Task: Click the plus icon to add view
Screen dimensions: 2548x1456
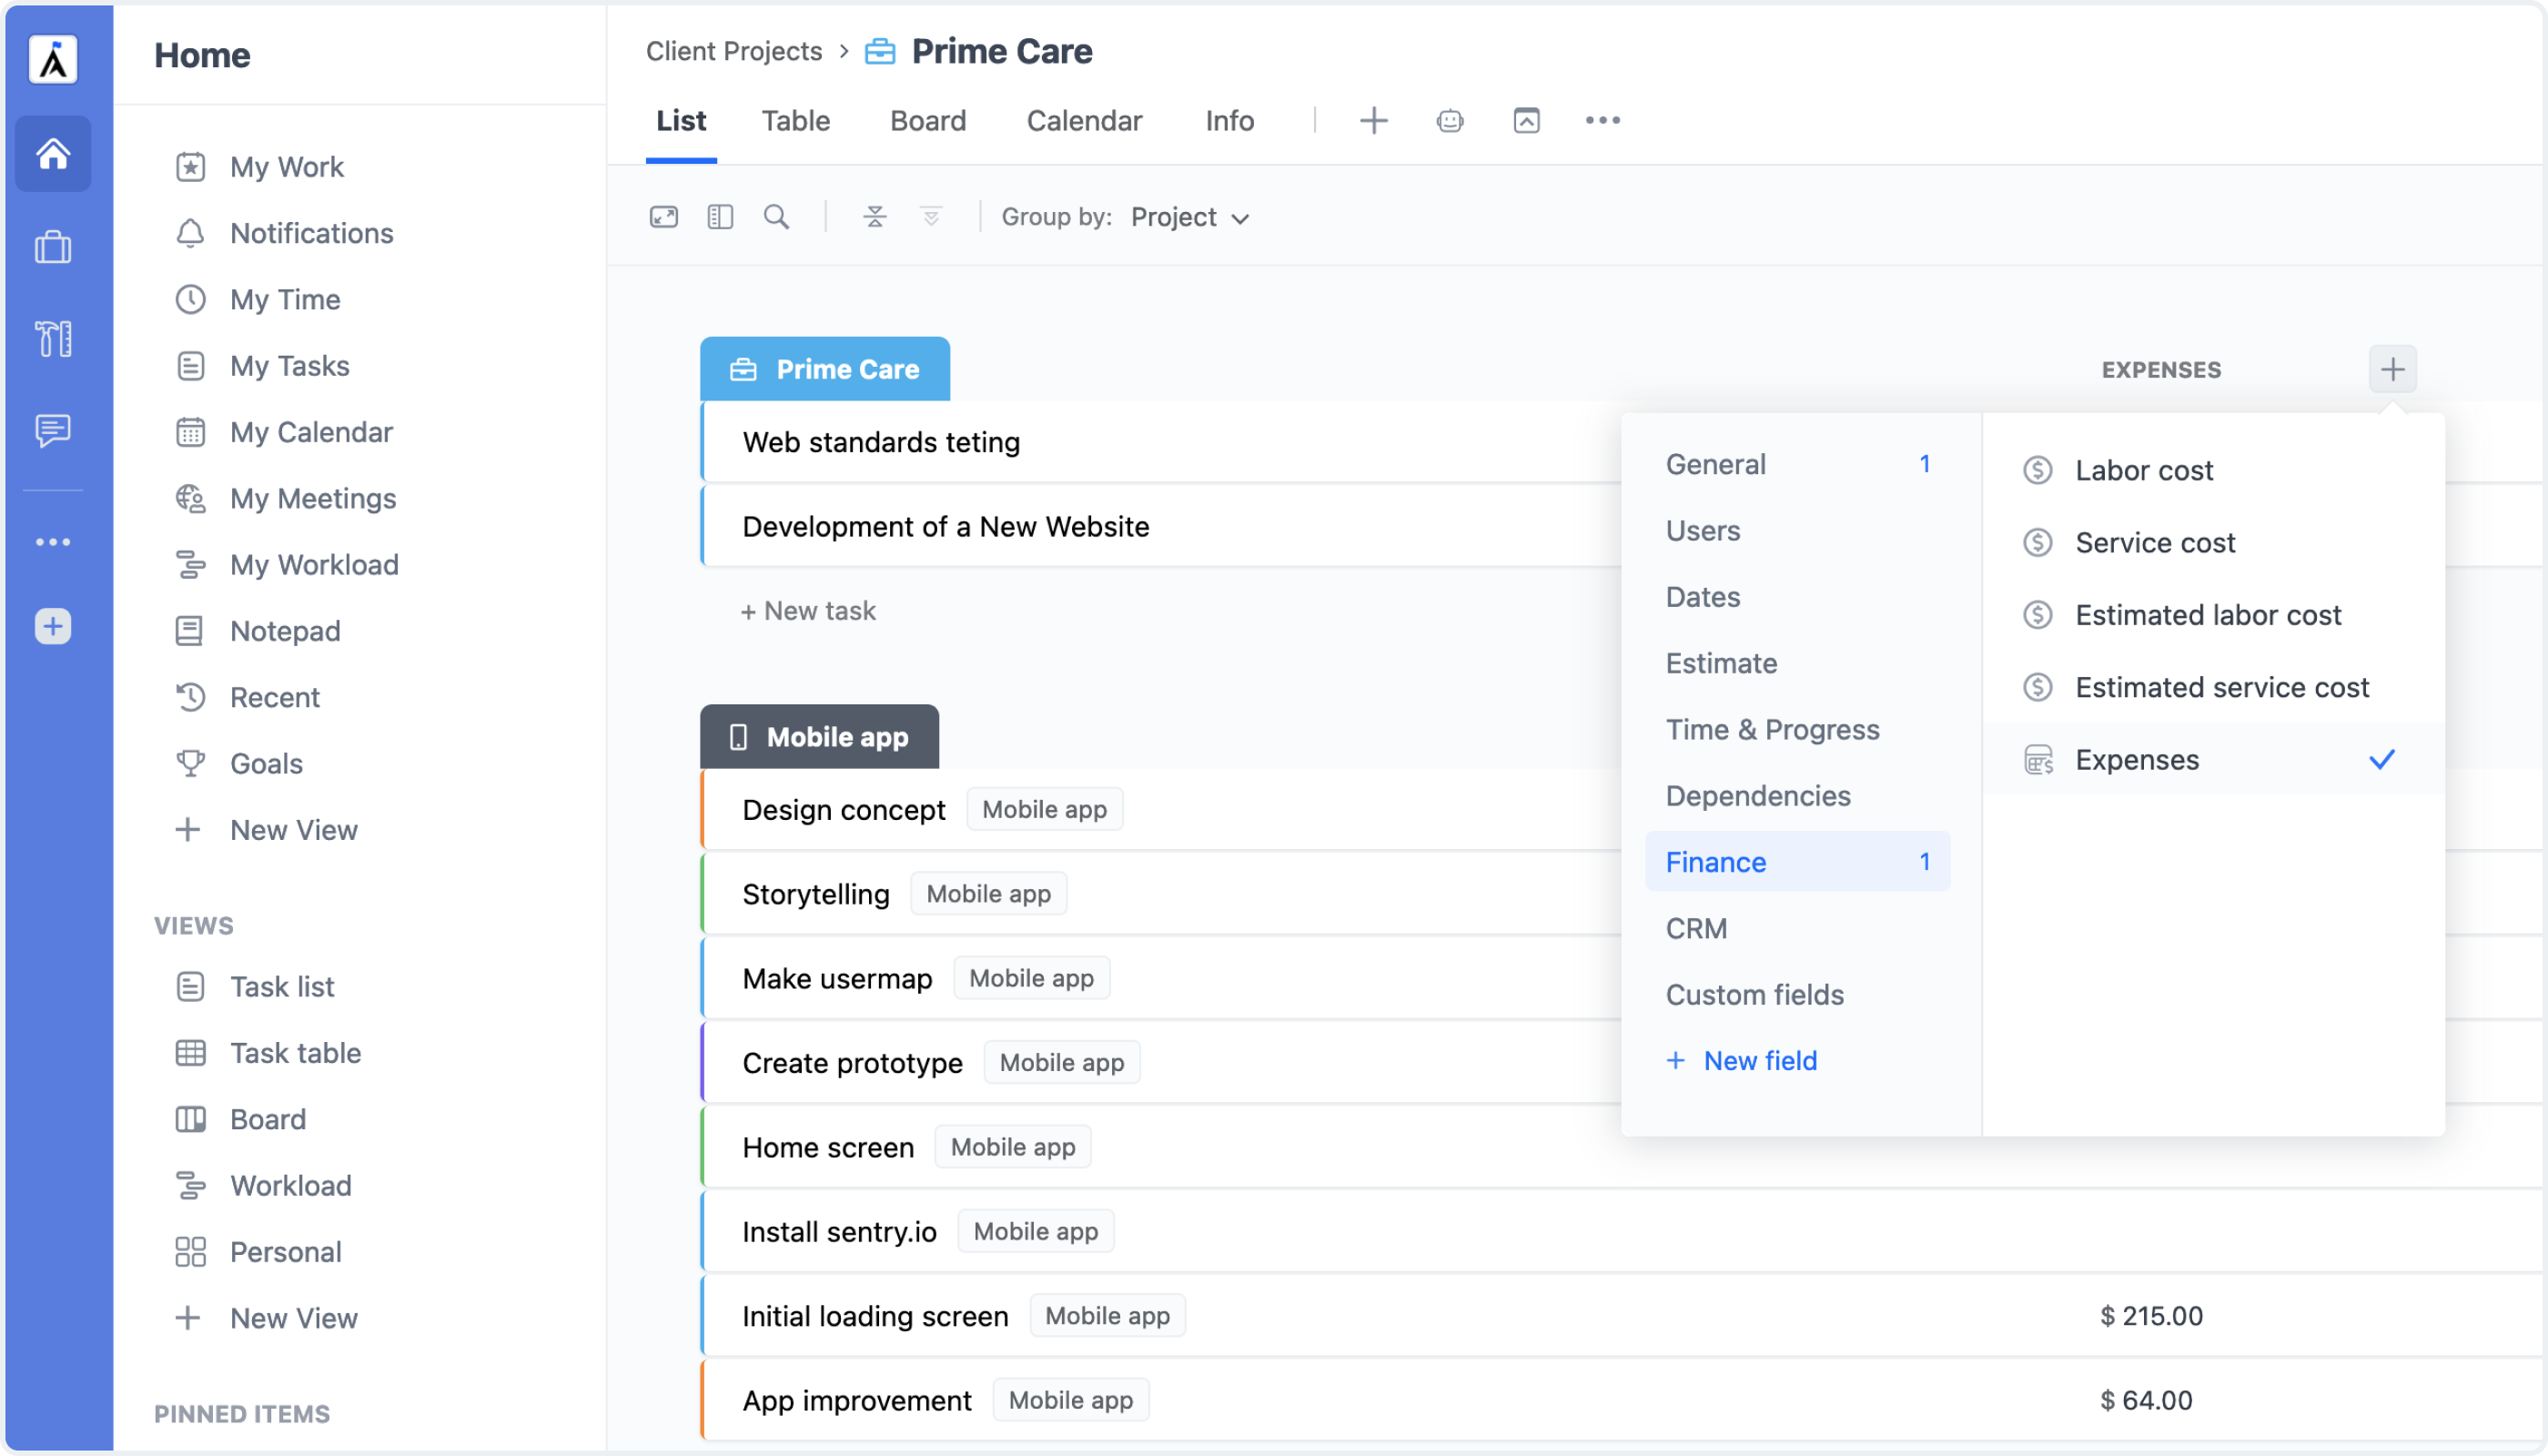Action: [x=1374, y=121]
